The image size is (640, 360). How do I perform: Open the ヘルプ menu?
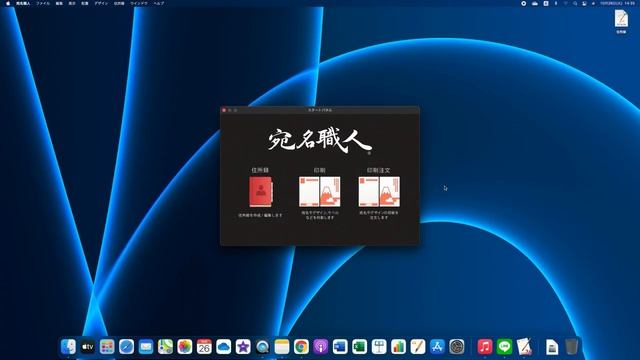point(159,3)
